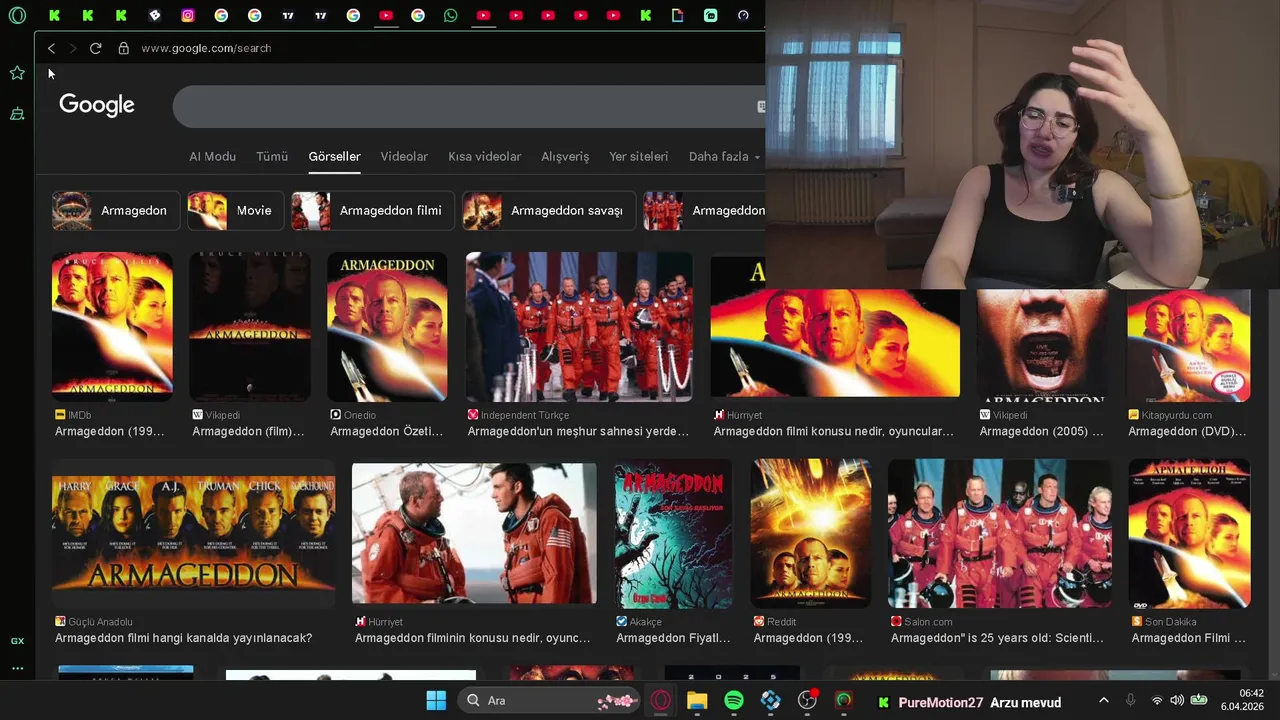1280x720 pixels.
Task: Open the speed gauge icon tab
Action: pos(743,15)
